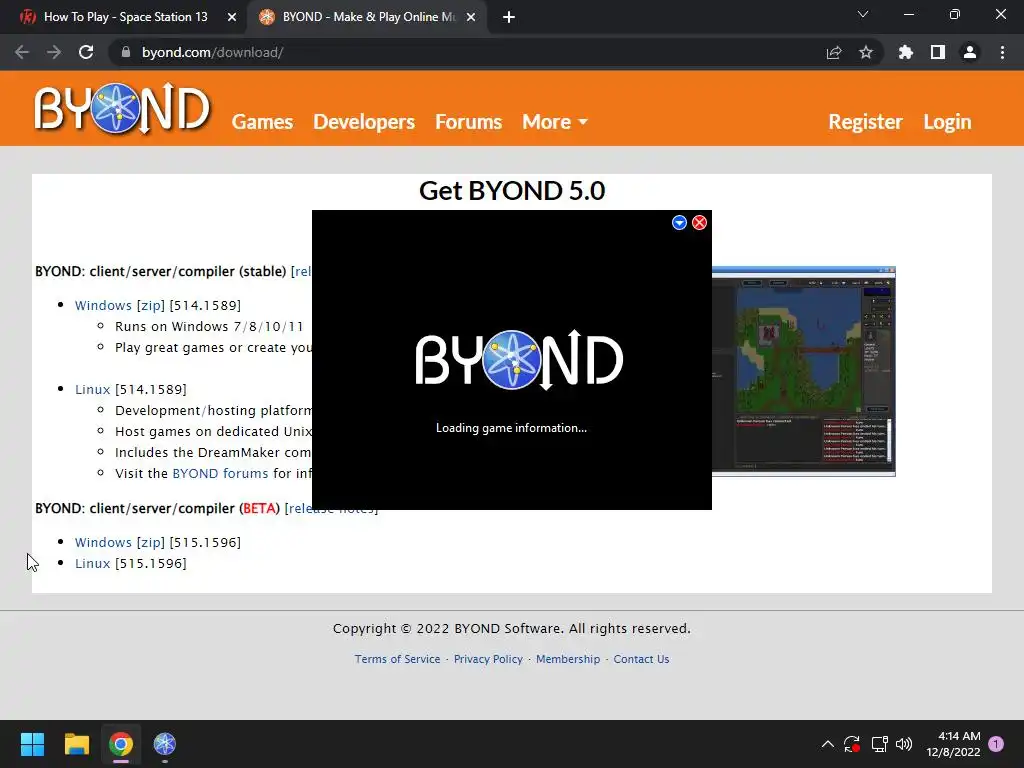The image size is (1024, 768).
Task: Click Chrome icon in taskbar
Action: [121, 744]
